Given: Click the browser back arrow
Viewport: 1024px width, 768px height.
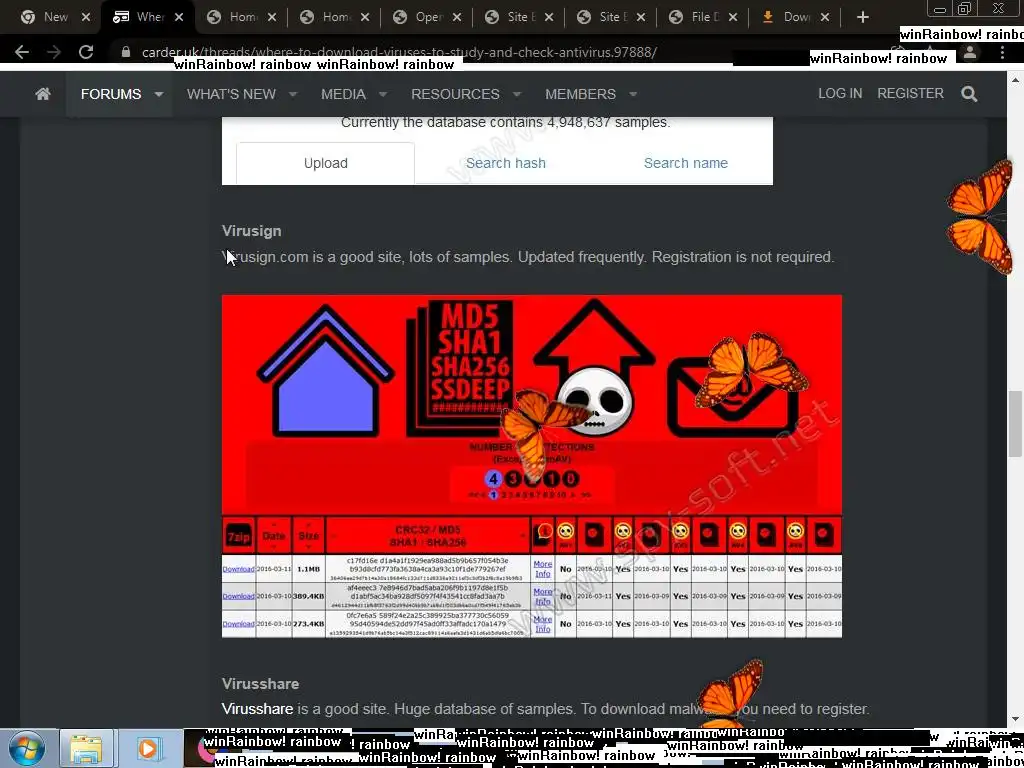Looking at the screenshot, I should click(x=22, y=52).
